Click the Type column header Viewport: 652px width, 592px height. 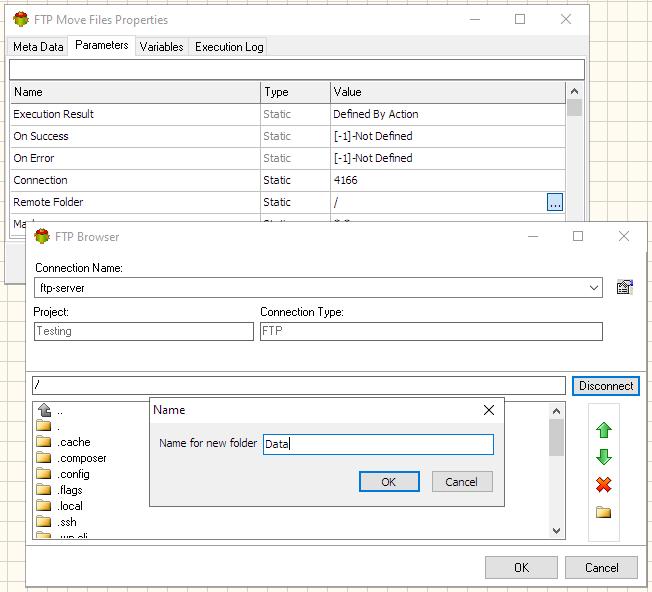click(x=296, y=92)
